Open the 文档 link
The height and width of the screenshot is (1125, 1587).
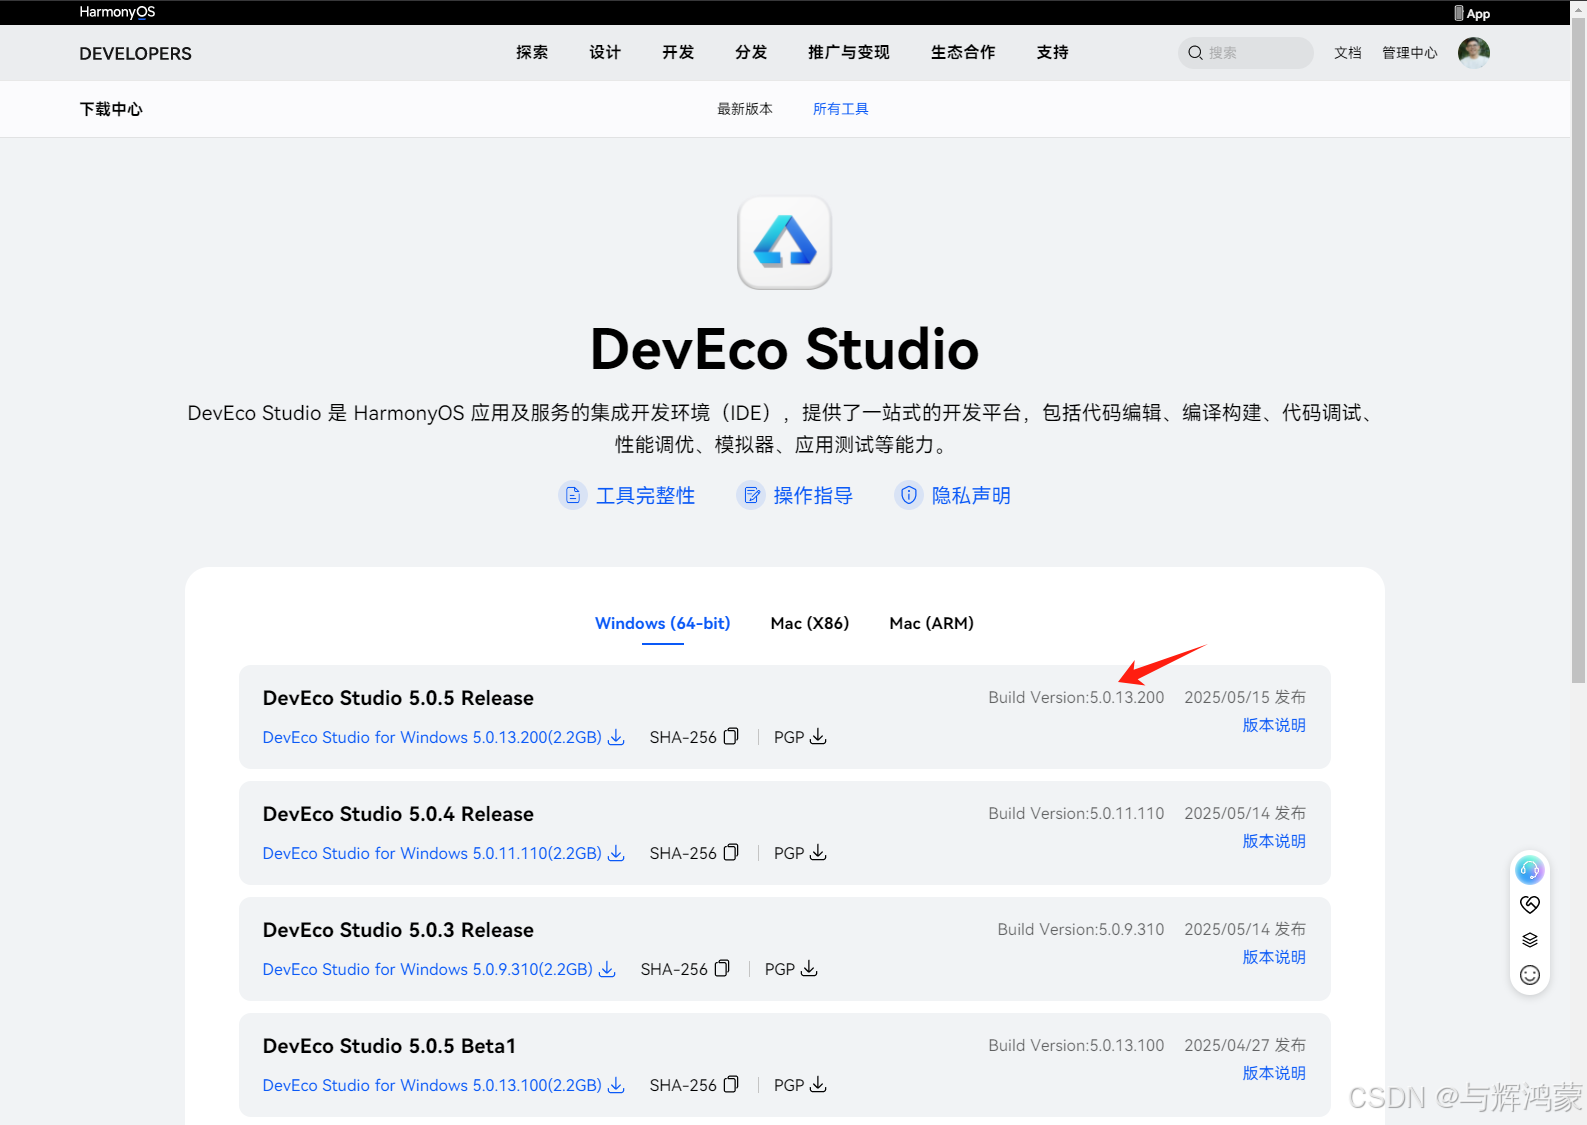click(1348, 53)
